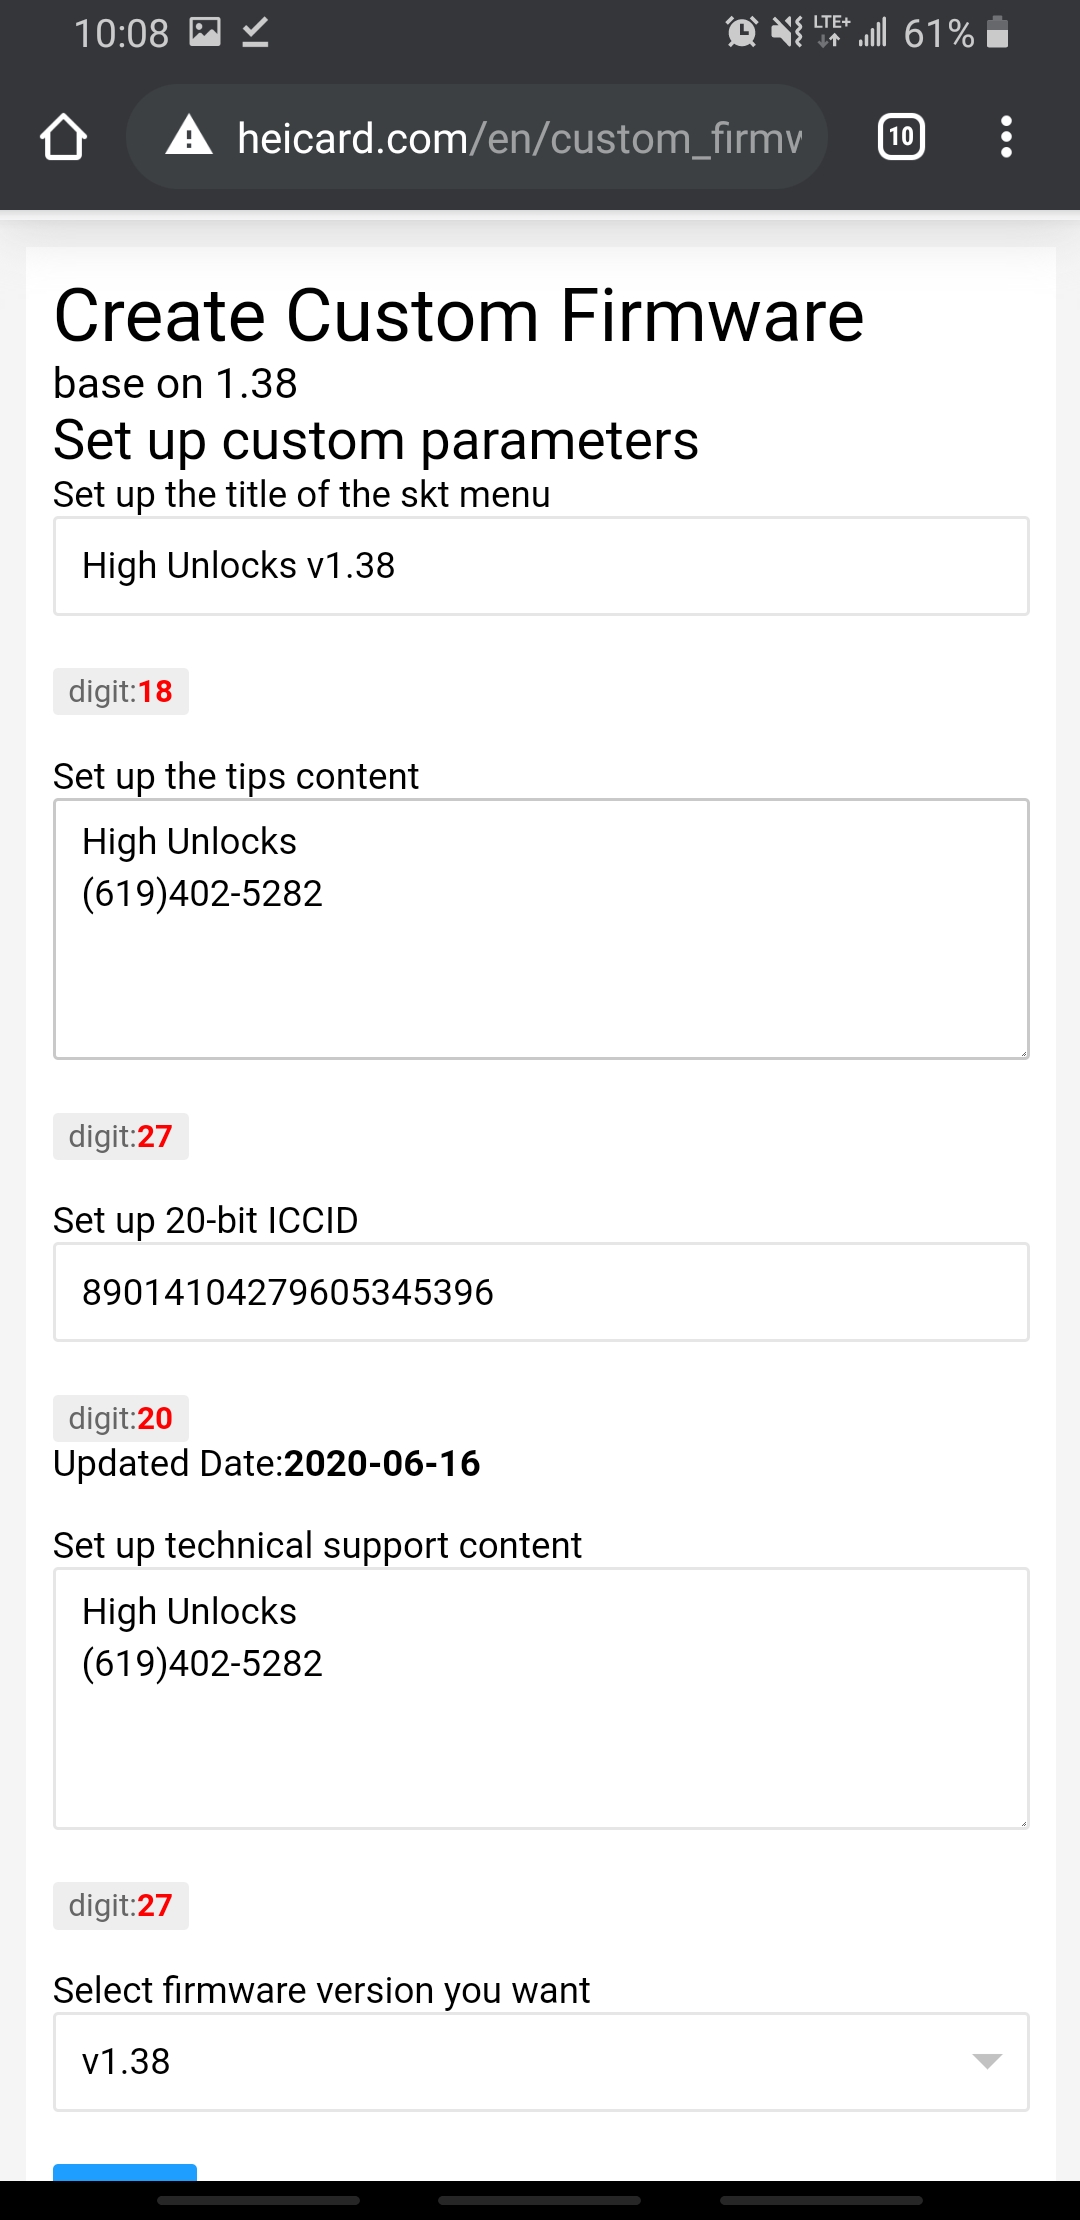Click into the tips content textarea
Viewport: 1080px width, 2220px height.
point(541,929)
